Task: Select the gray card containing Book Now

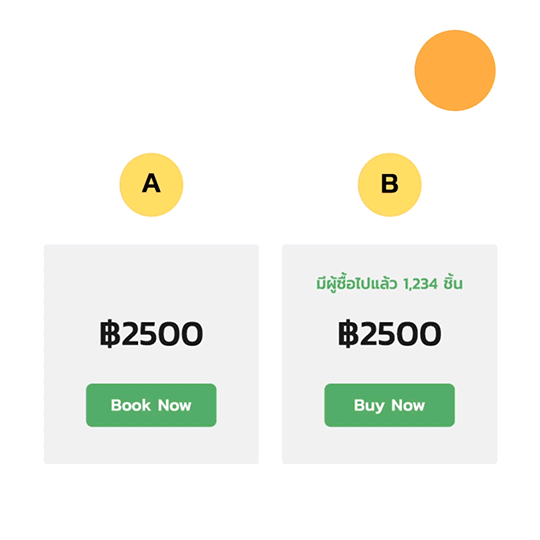Action: (151, 354)
